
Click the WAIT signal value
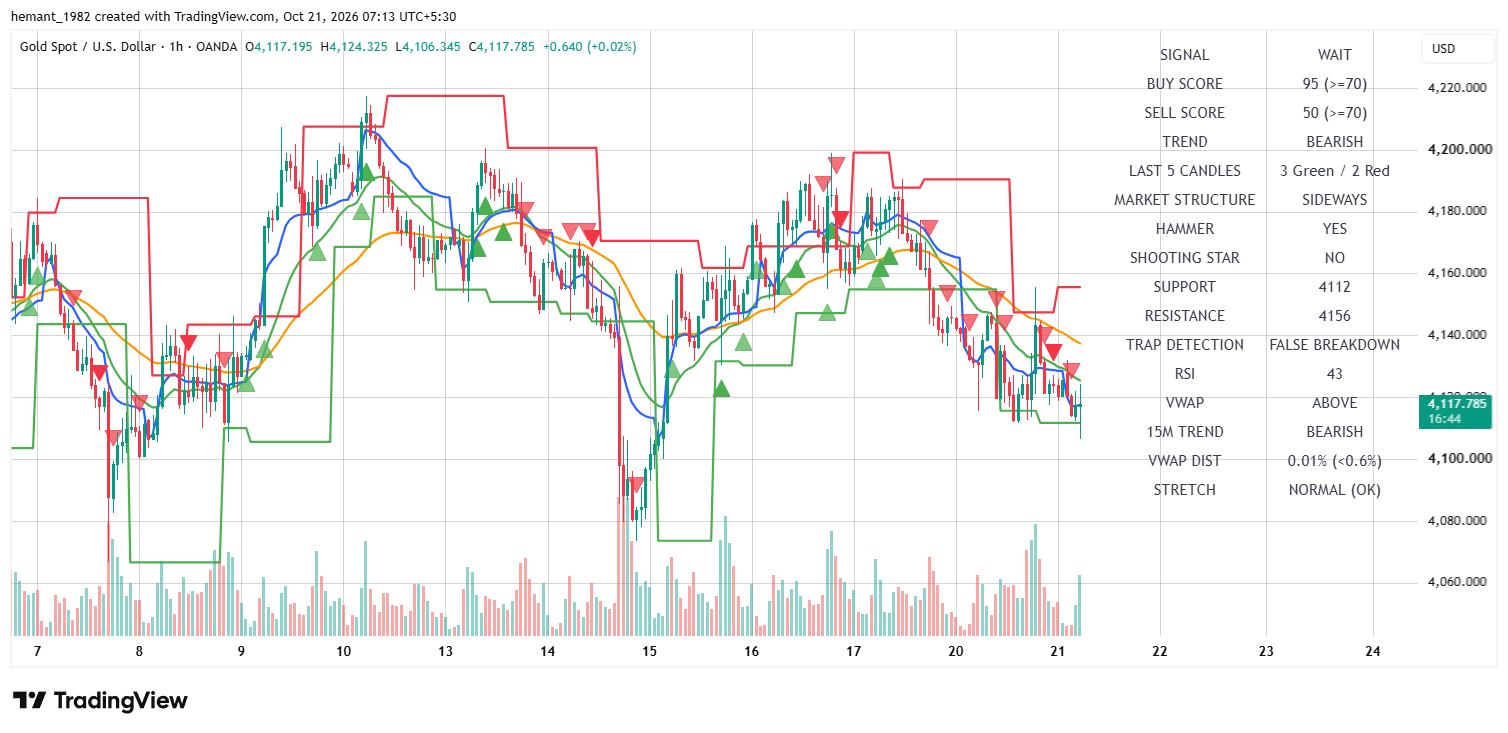pyautogui.click(x=1334, y=55)
